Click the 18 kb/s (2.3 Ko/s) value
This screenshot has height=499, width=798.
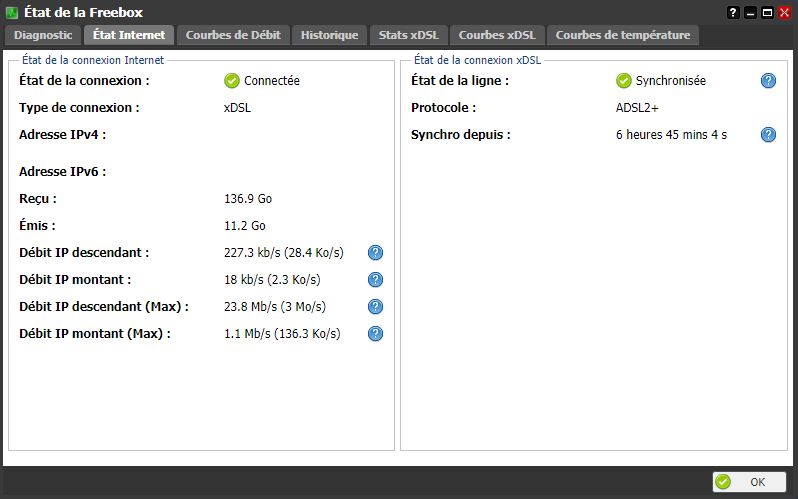[x=272, y=280]
